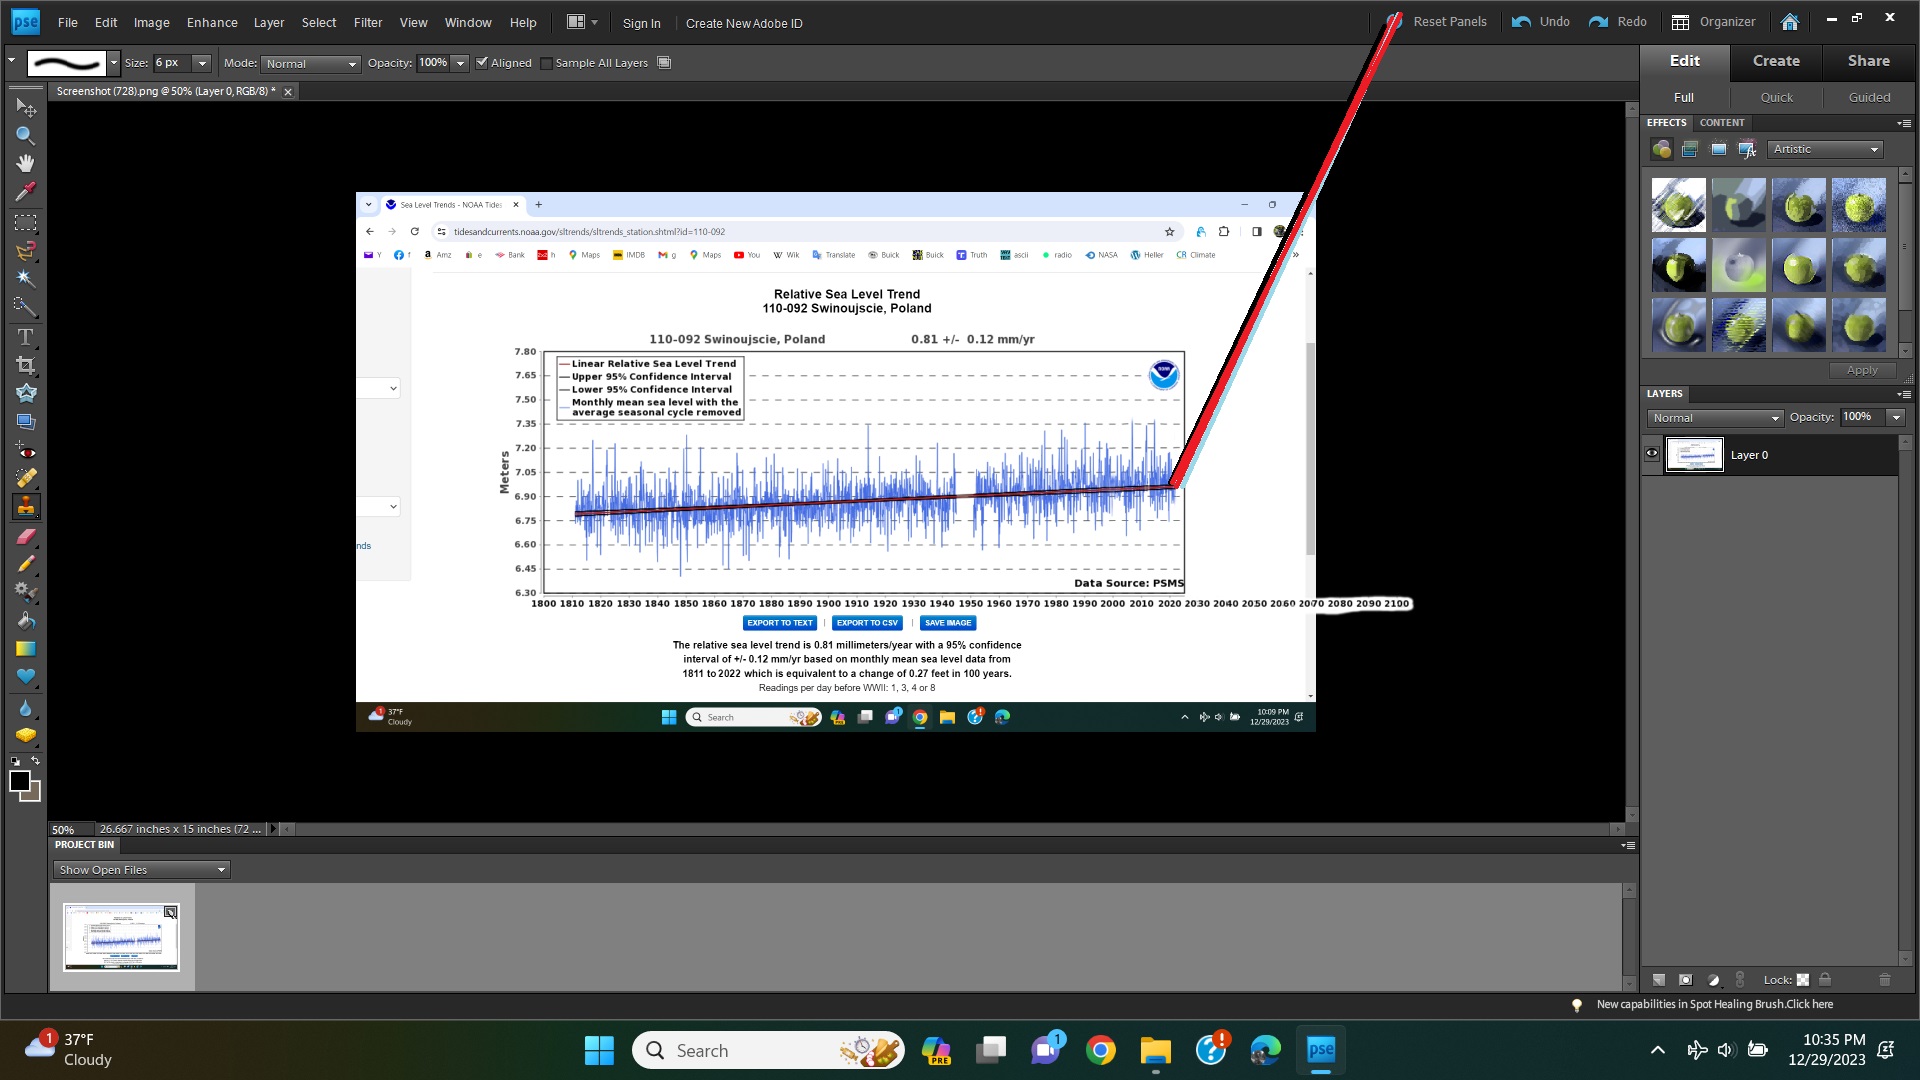
Task: Select the Eraser tool
Action: click(x=25, y=536)
